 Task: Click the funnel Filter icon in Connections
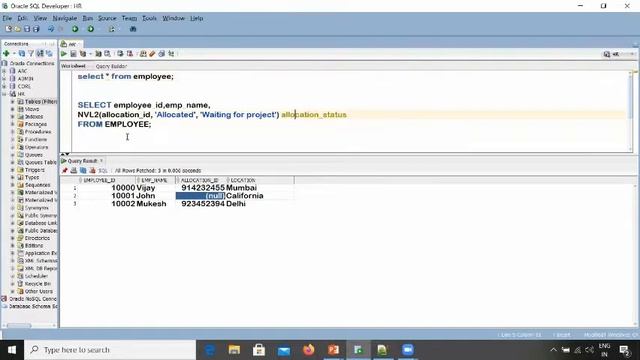click(x=31, y=53)
